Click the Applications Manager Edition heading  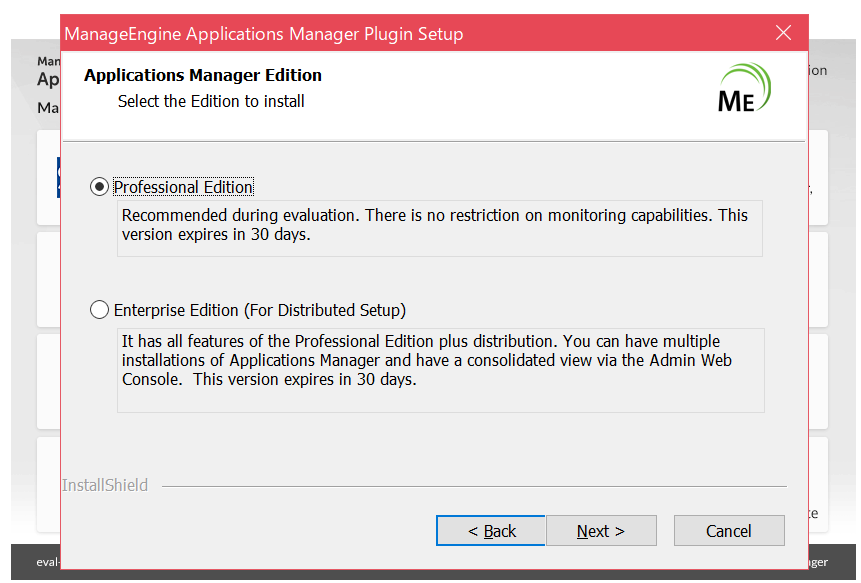click(203, 75)
